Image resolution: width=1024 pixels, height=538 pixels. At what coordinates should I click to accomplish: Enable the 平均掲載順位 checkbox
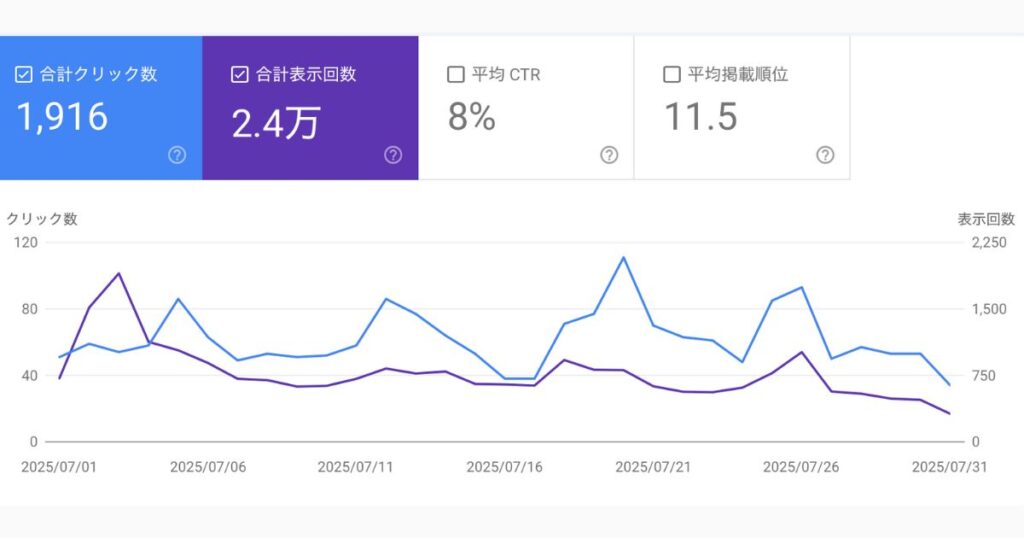click(x=671, y=74)
